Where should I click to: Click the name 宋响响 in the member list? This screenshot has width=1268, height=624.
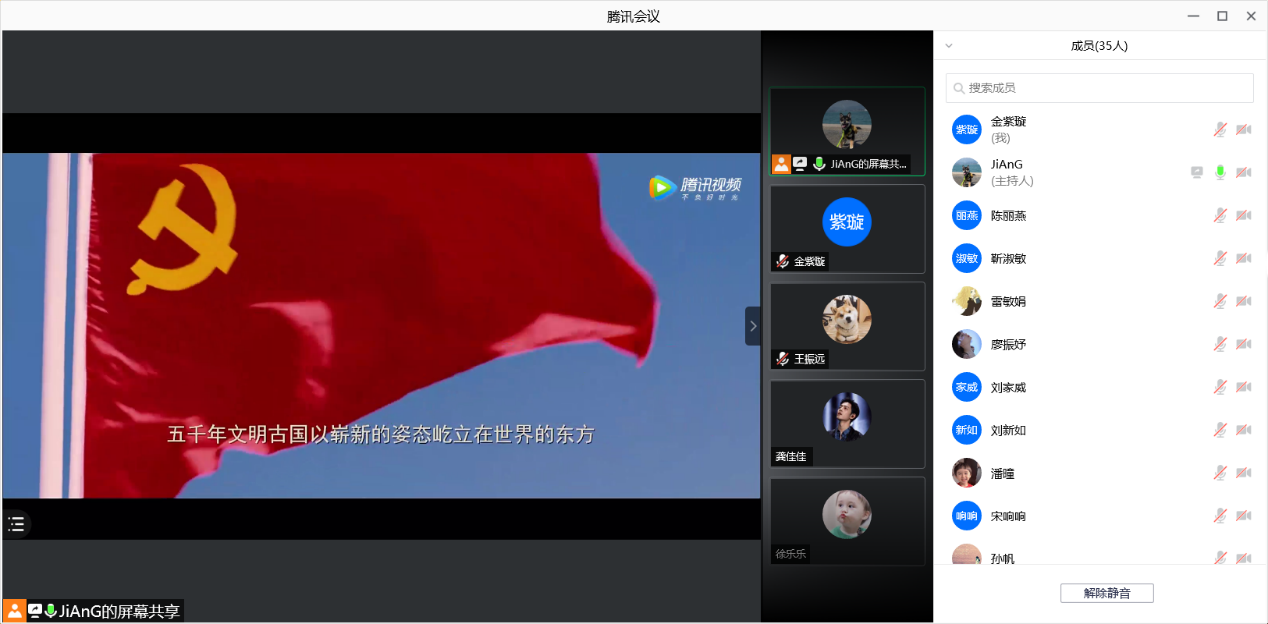pyautogui.click(x=1008, y=516)
